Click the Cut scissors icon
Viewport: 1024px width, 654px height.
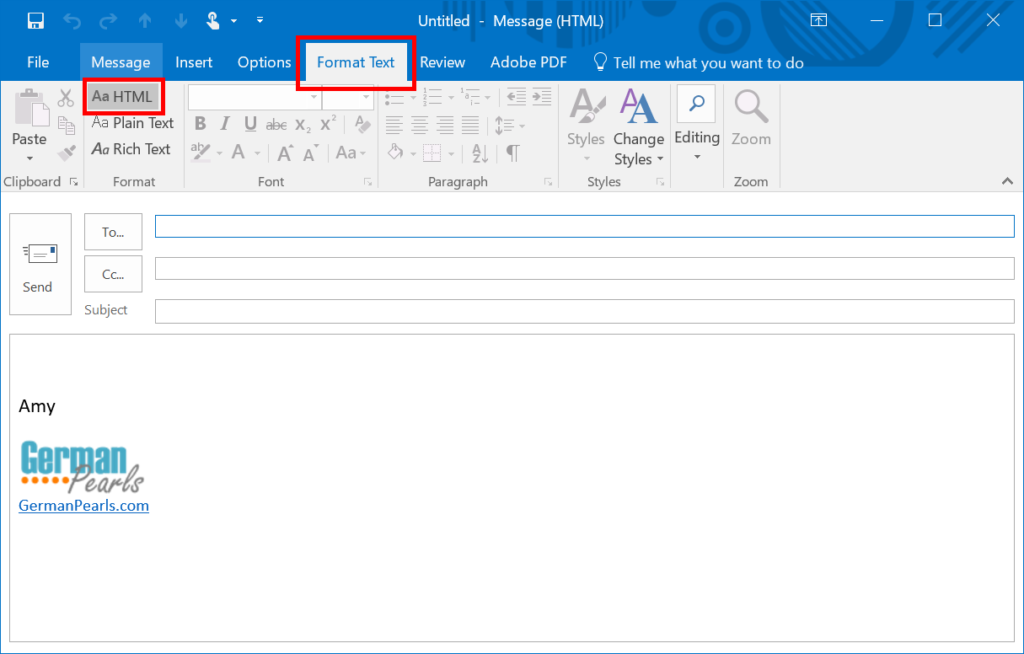(x=65, y=98)
